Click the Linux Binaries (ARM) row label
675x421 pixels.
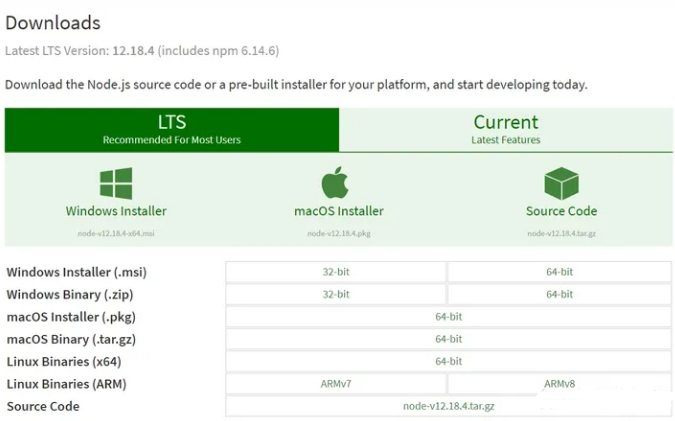(x=66, y=384)
